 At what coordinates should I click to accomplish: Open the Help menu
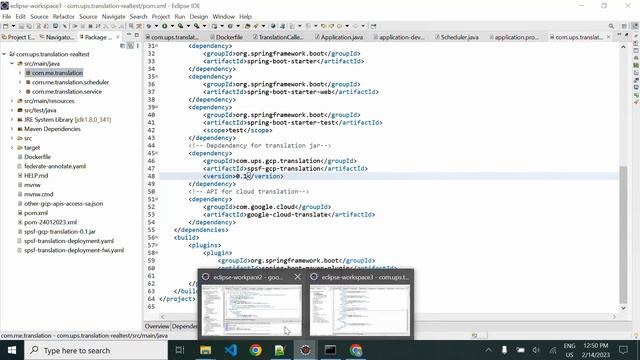(x=245, y=17)
